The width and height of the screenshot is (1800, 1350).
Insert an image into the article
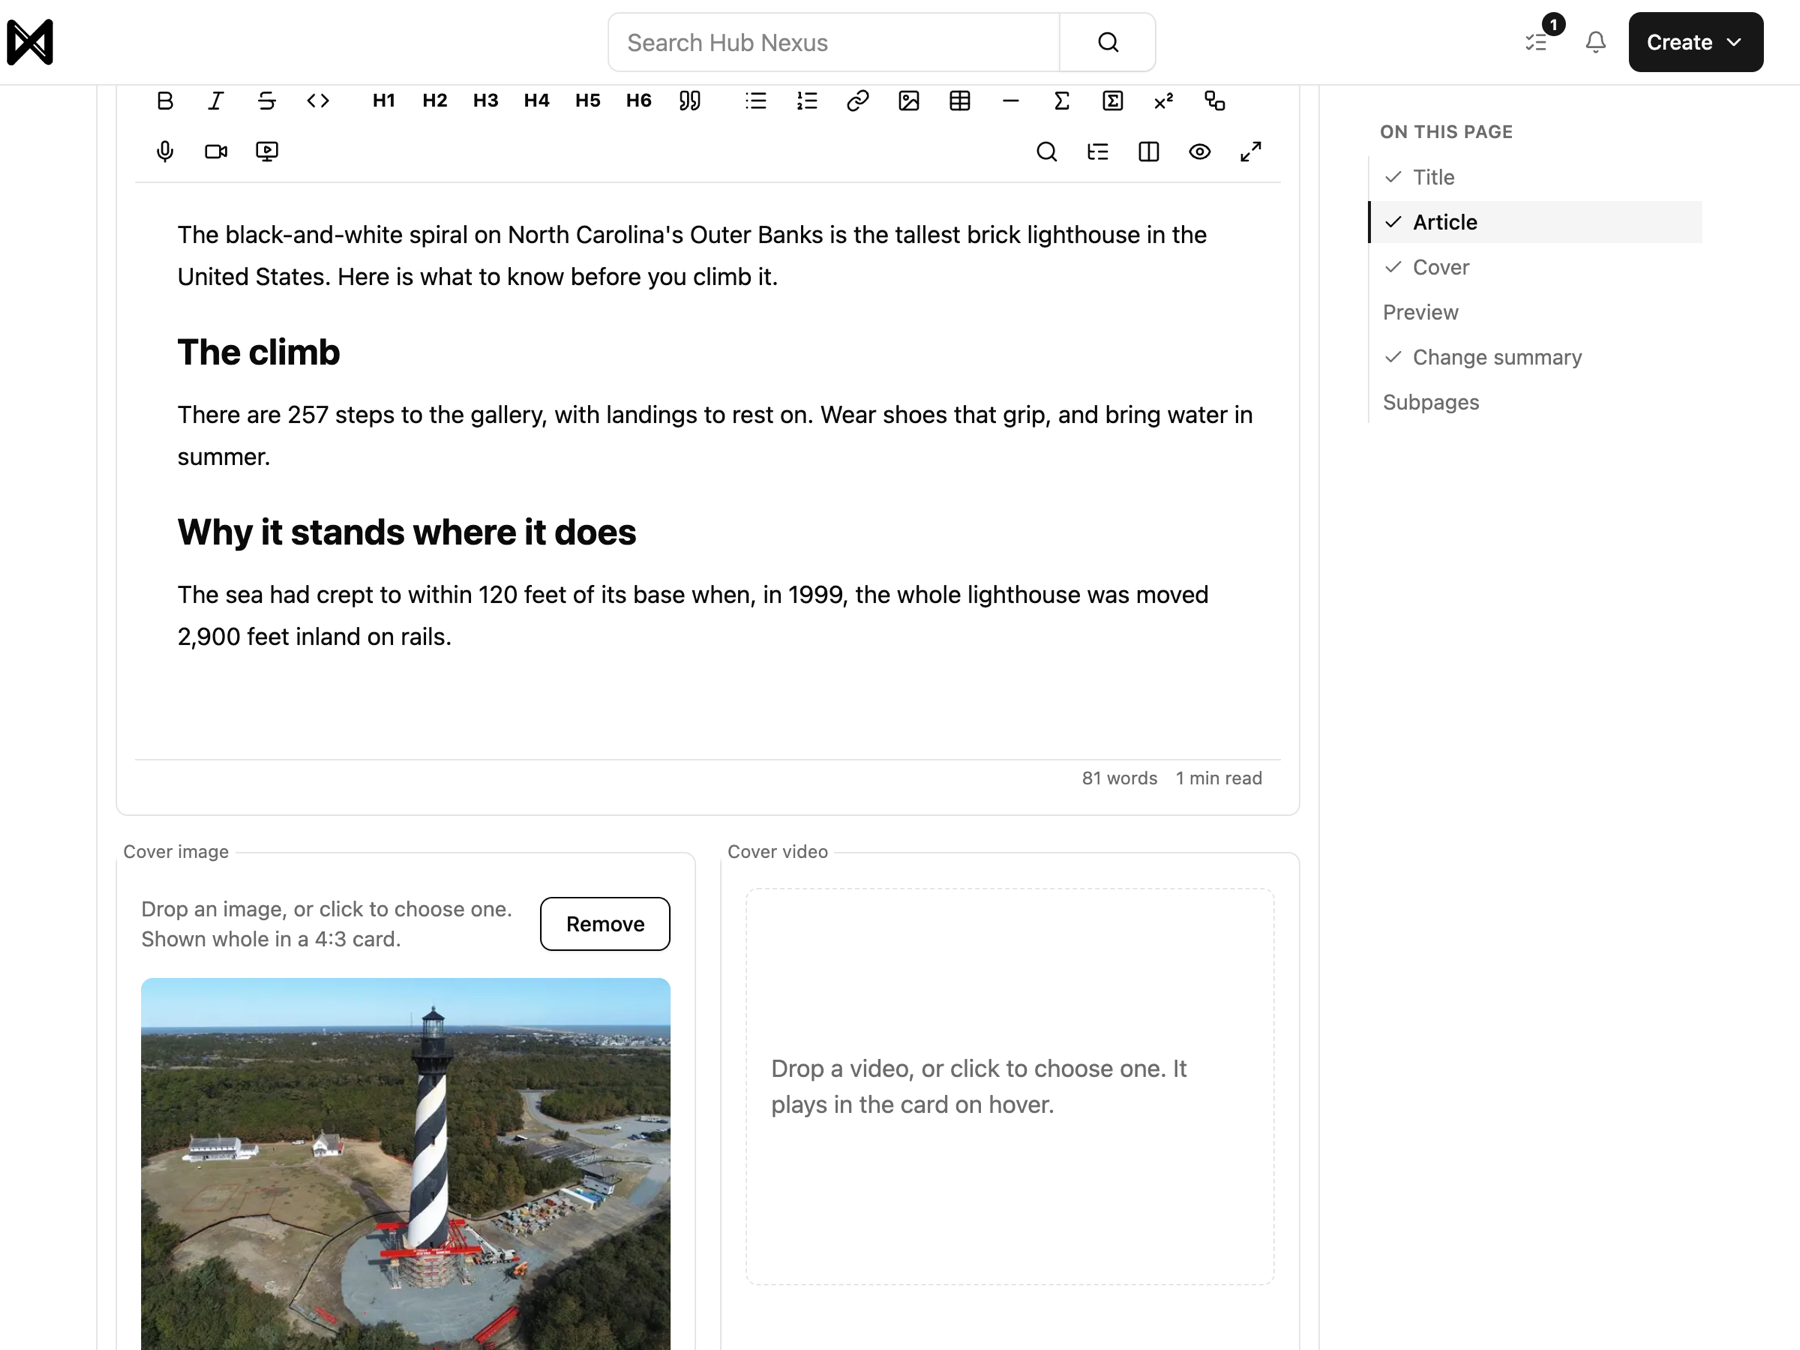[909, 101]
